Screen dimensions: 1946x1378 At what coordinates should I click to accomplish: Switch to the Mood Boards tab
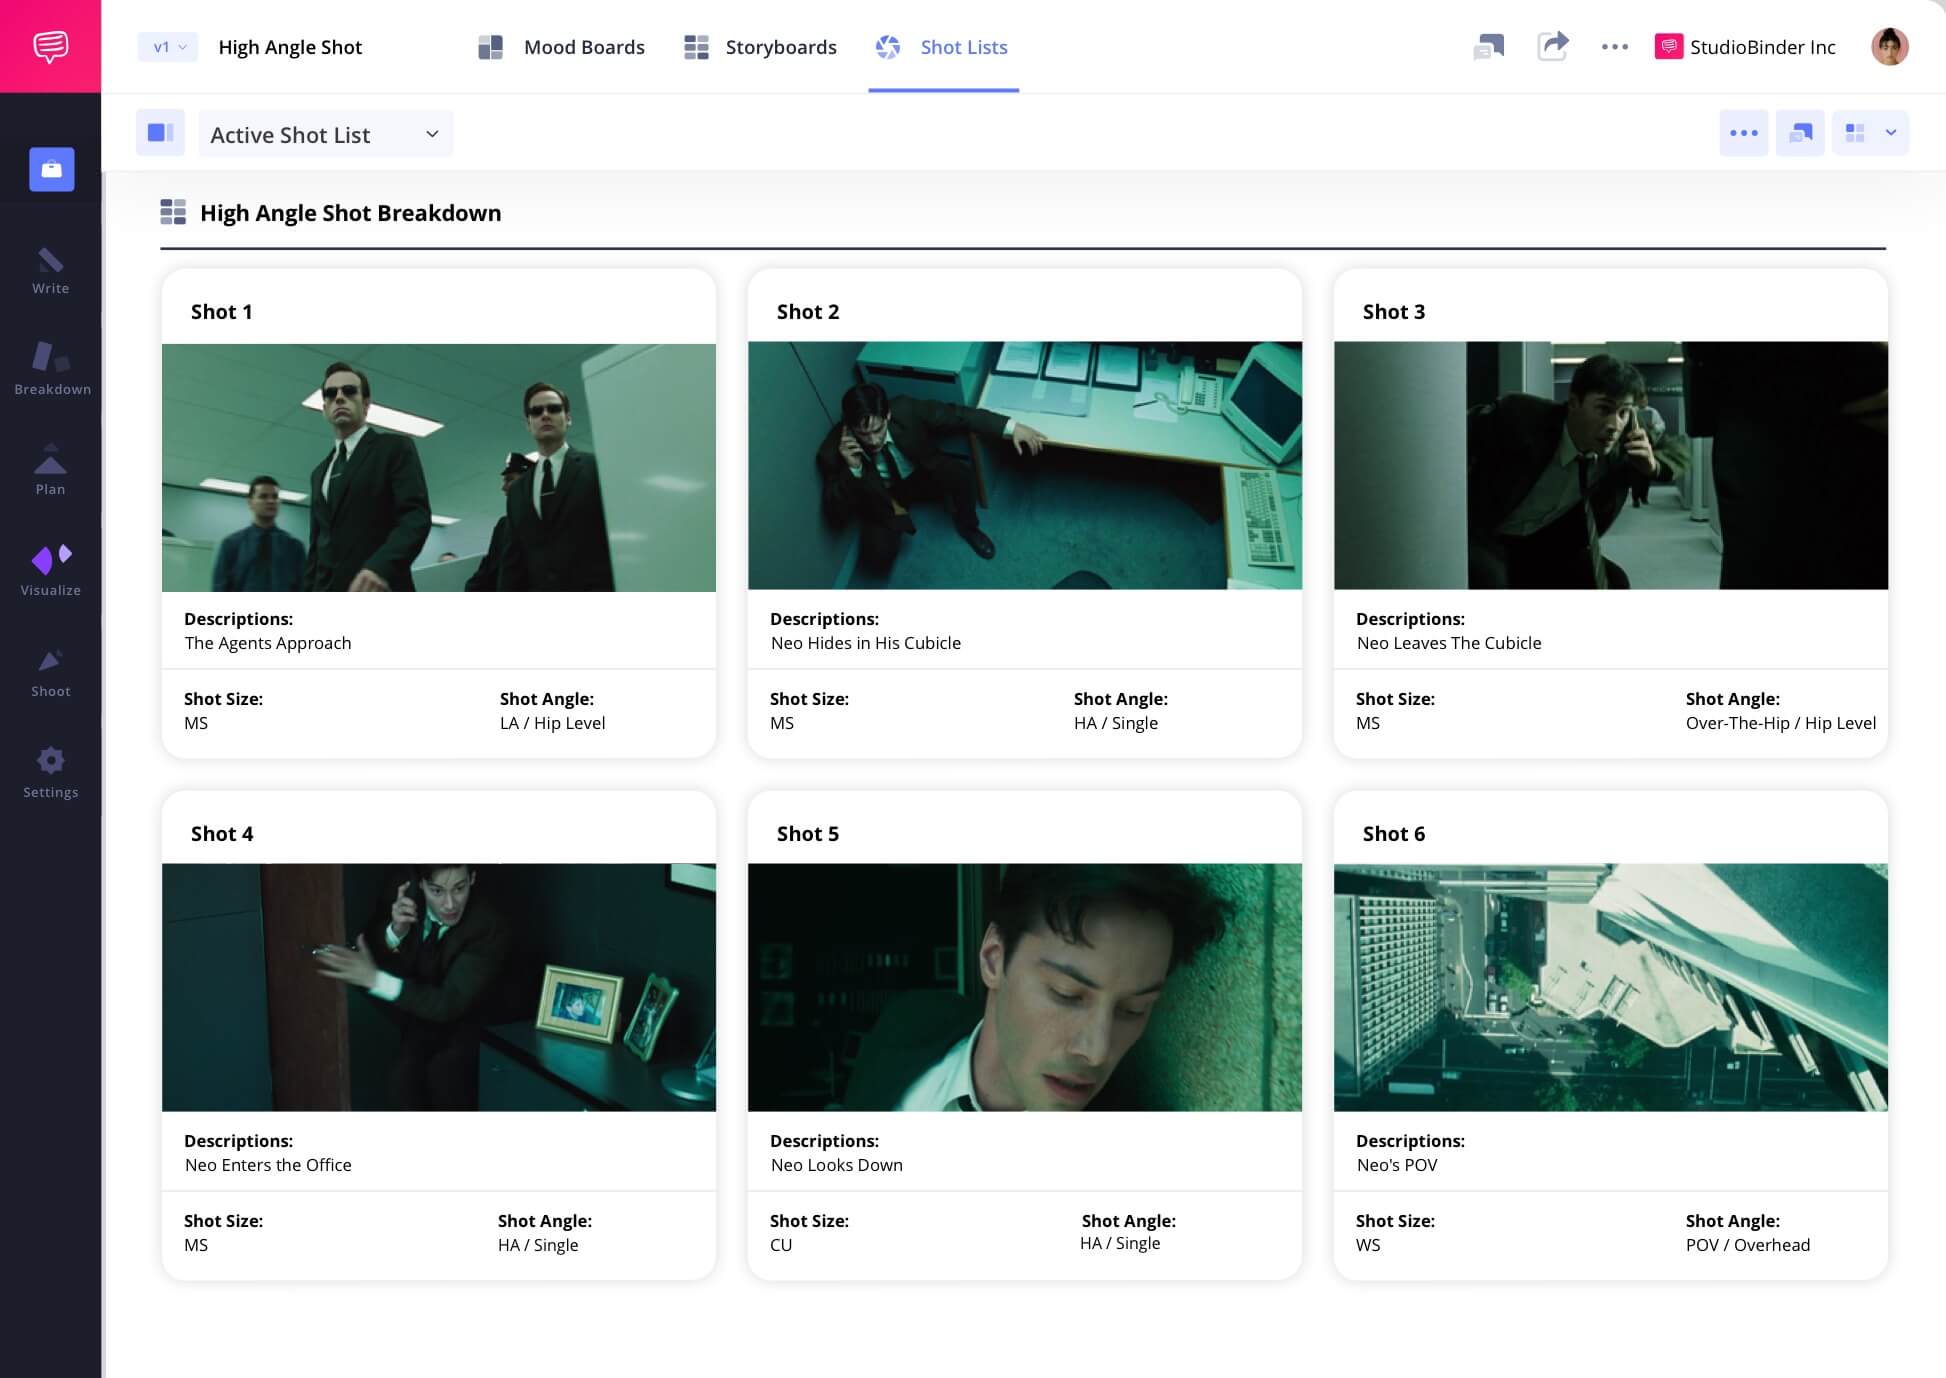(561, 47)
